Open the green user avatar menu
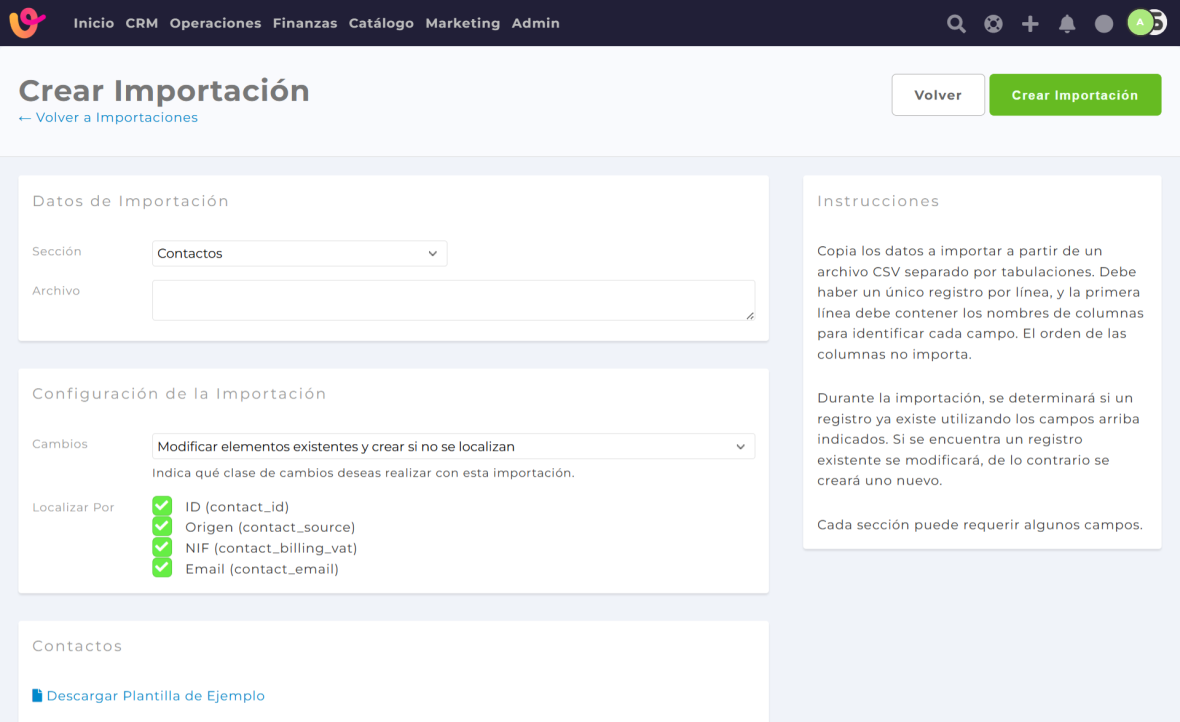This screenshot has width=1180, height=722. [1140, 22]
